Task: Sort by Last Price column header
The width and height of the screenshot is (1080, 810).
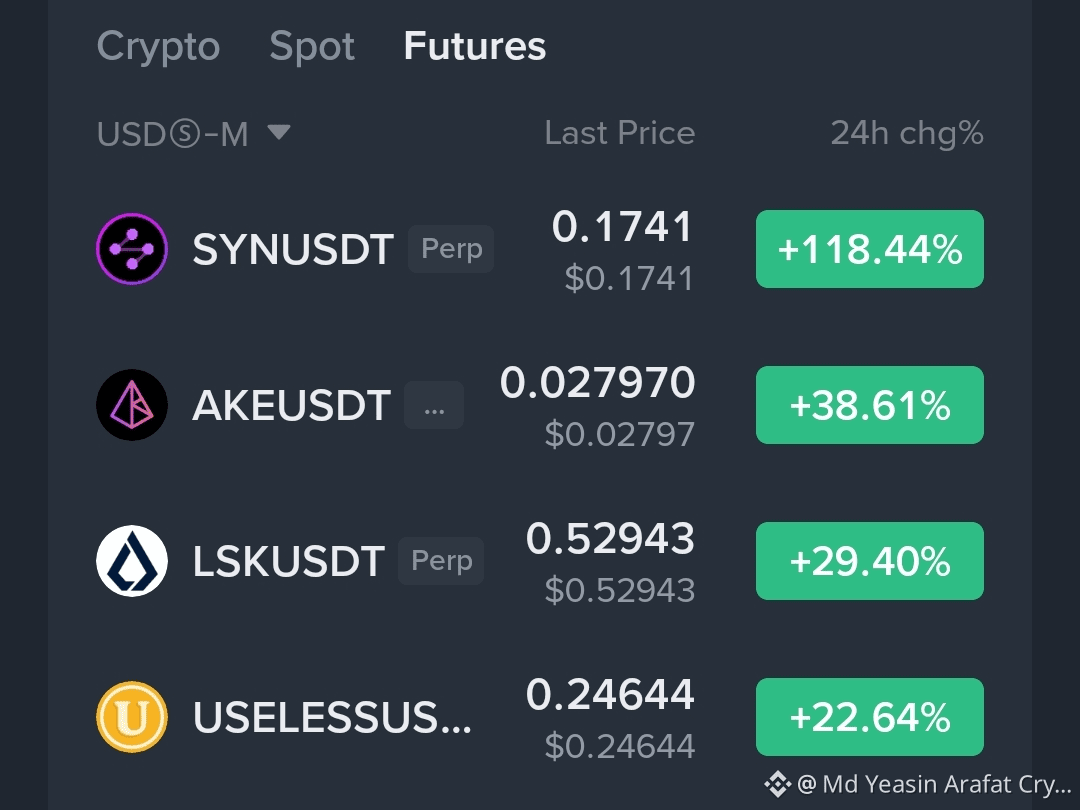Action: pyautogui.click(x=620, y=133)
